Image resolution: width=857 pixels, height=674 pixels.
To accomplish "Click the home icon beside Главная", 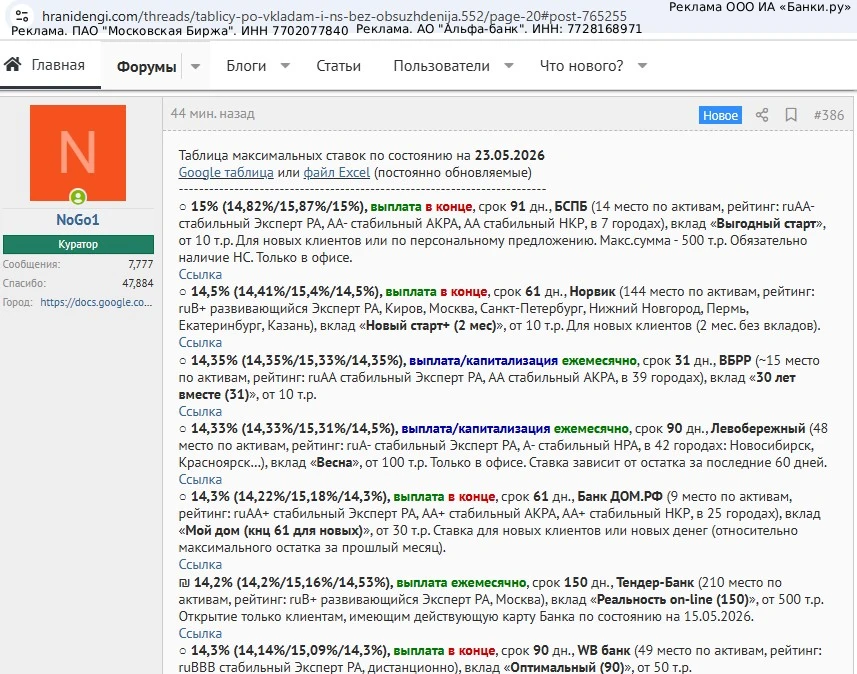I will point(13,65).
